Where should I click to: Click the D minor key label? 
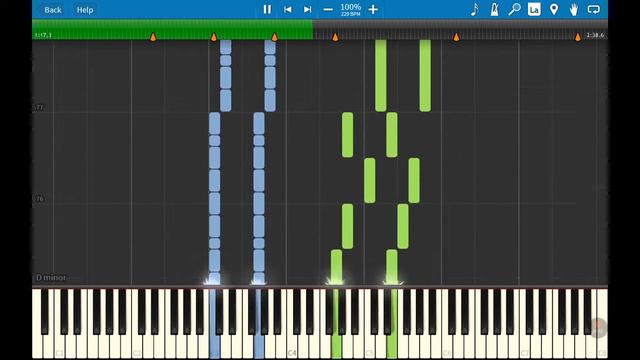[51, 278]
